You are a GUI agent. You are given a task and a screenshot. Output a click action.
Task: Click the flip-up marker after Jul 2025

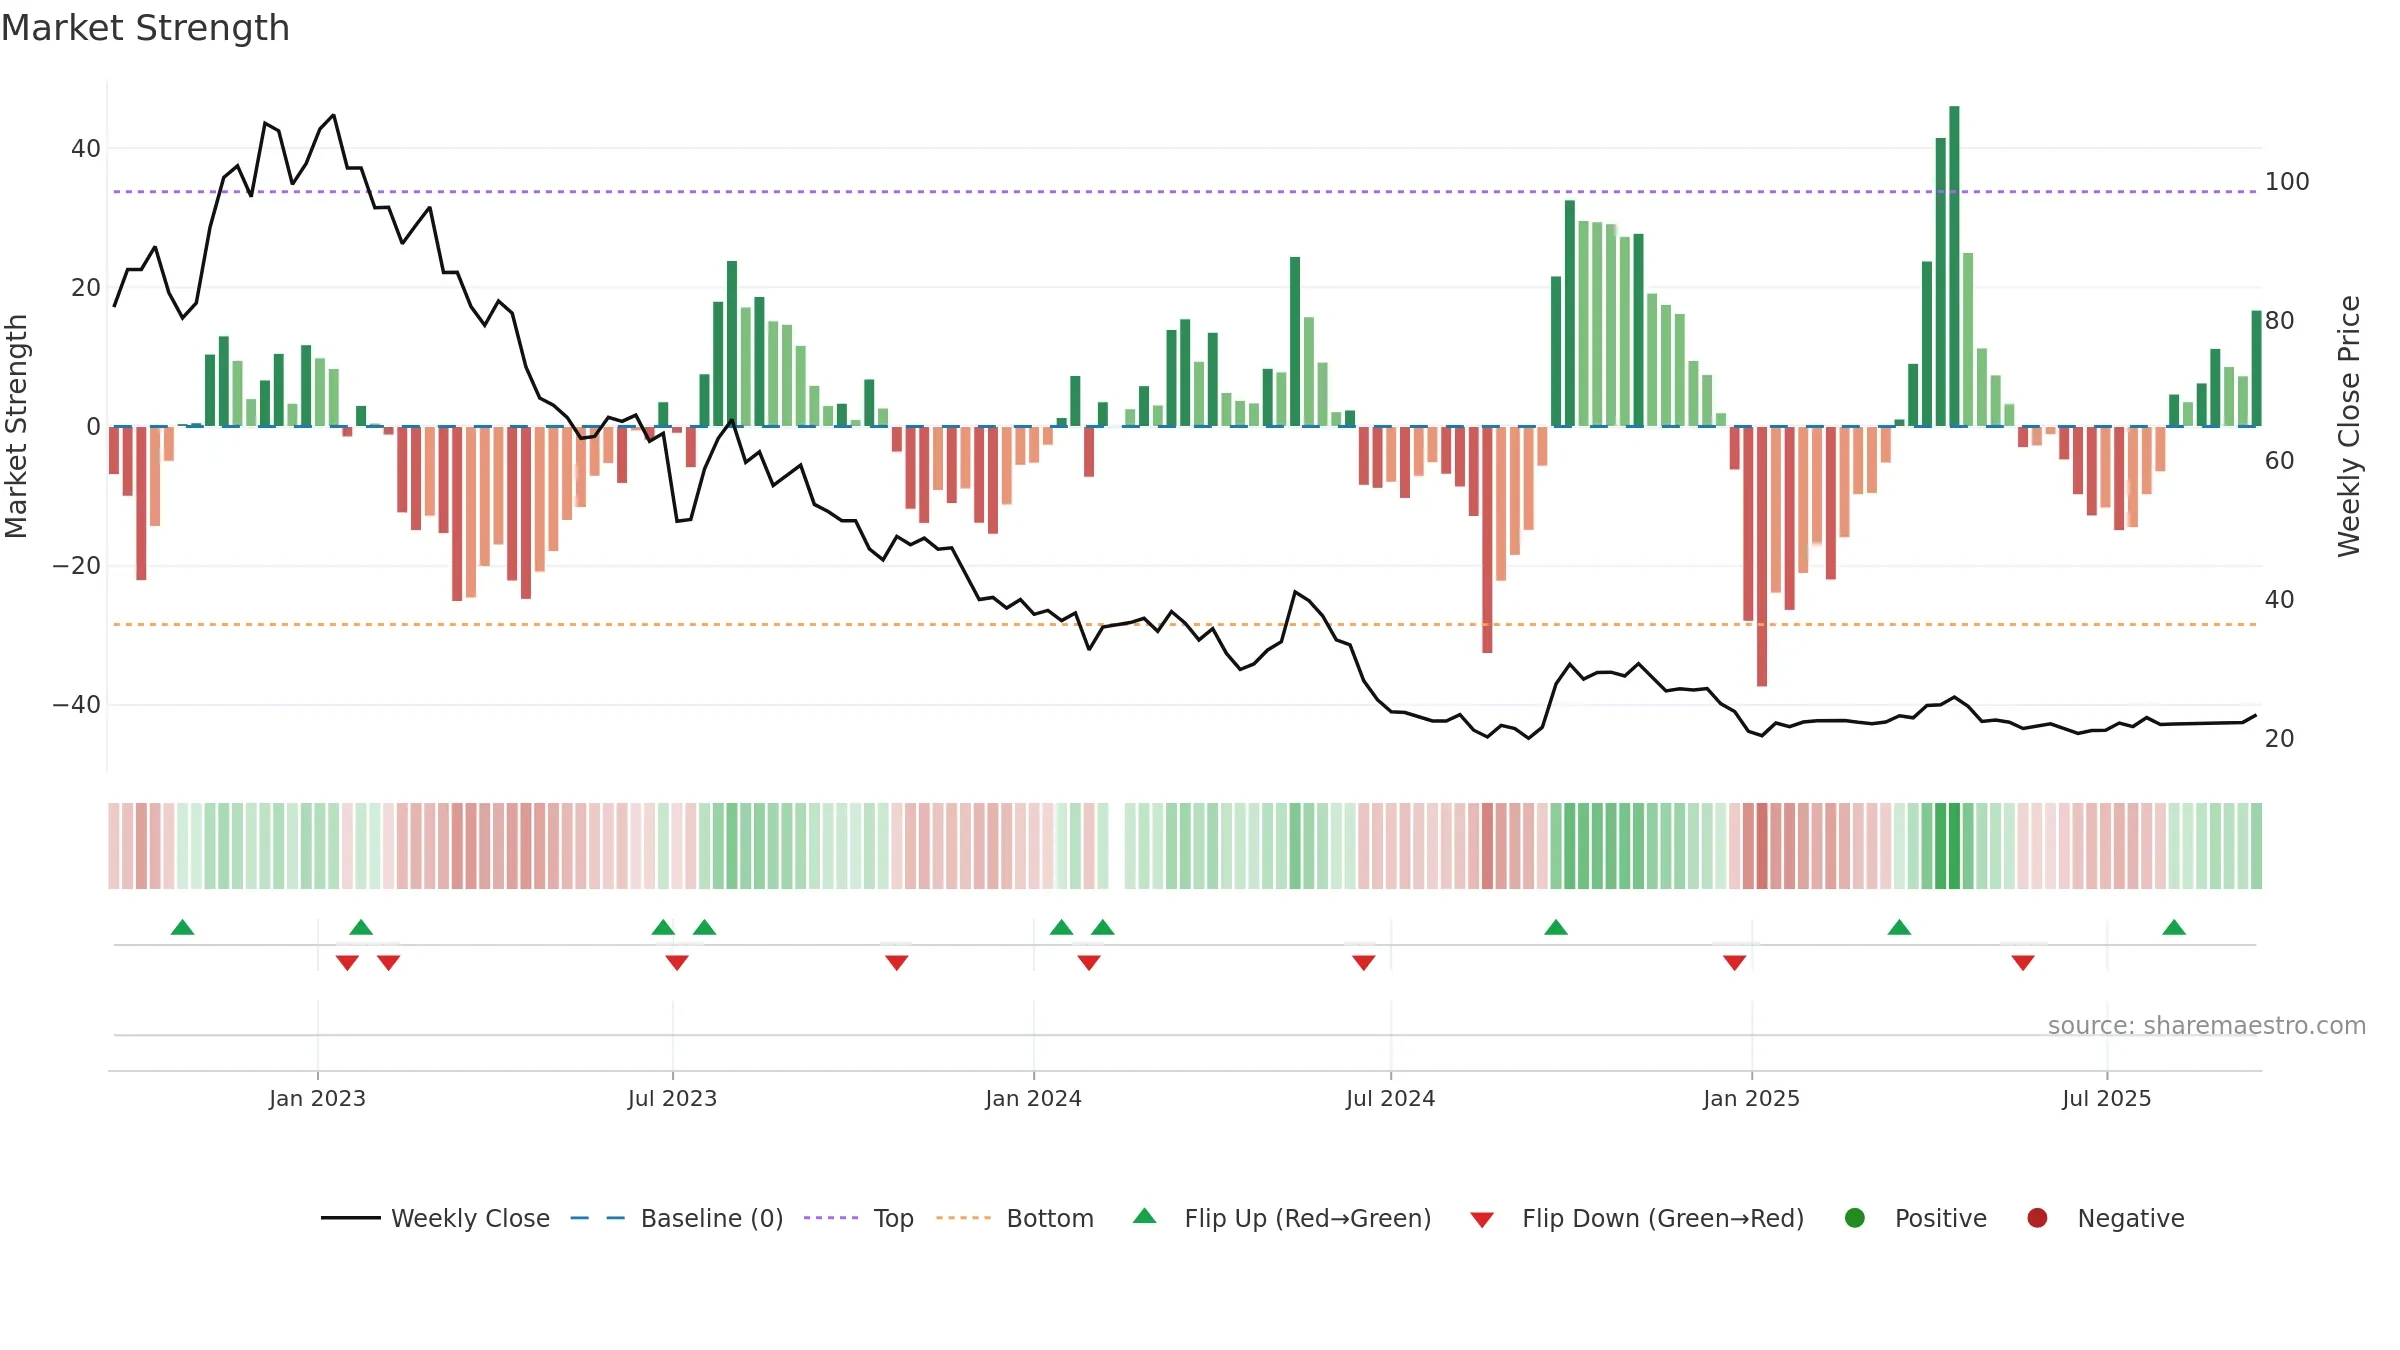click(x=2174, y=927)
